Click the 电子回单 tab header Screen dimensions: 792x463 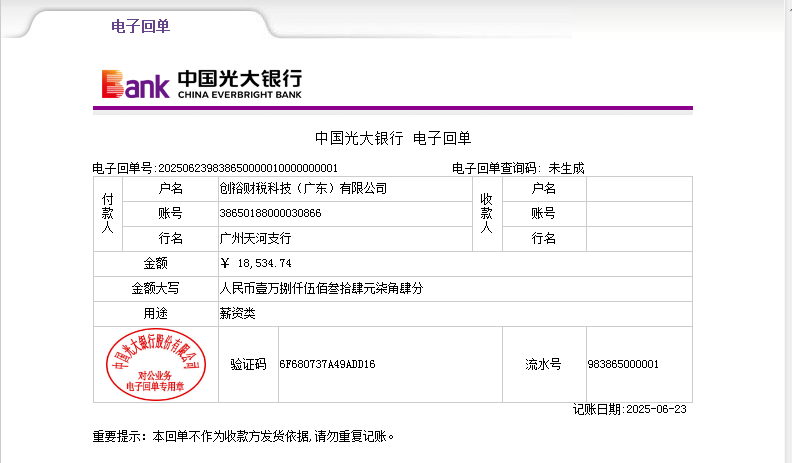(x=140, y=26)
